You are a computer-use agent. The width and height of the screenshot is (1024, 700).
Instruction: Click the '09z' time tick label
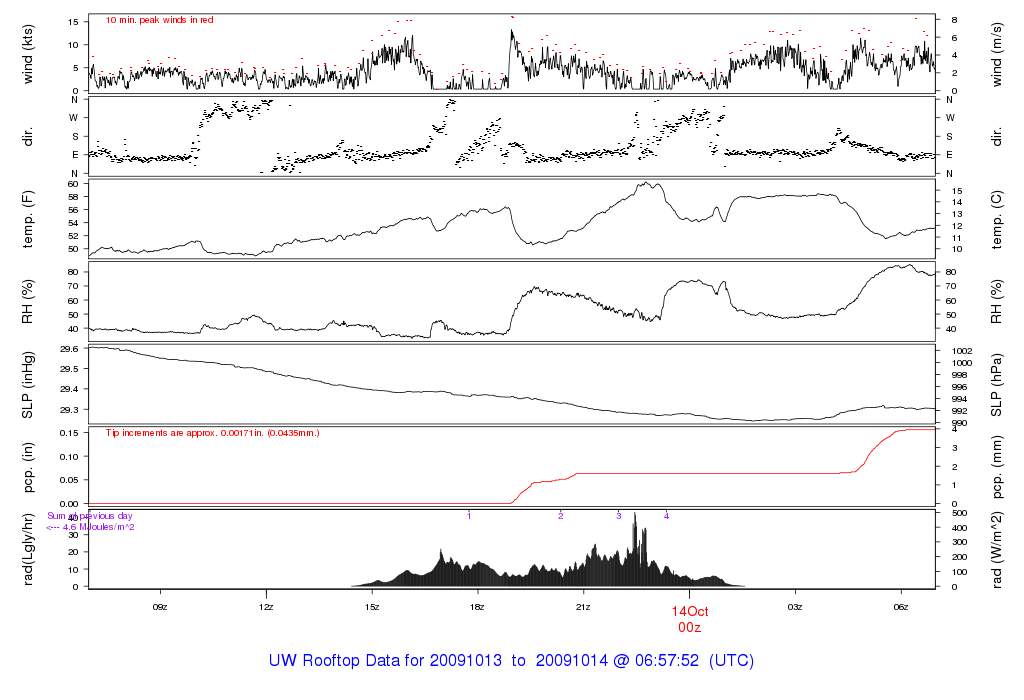point(160,607)
